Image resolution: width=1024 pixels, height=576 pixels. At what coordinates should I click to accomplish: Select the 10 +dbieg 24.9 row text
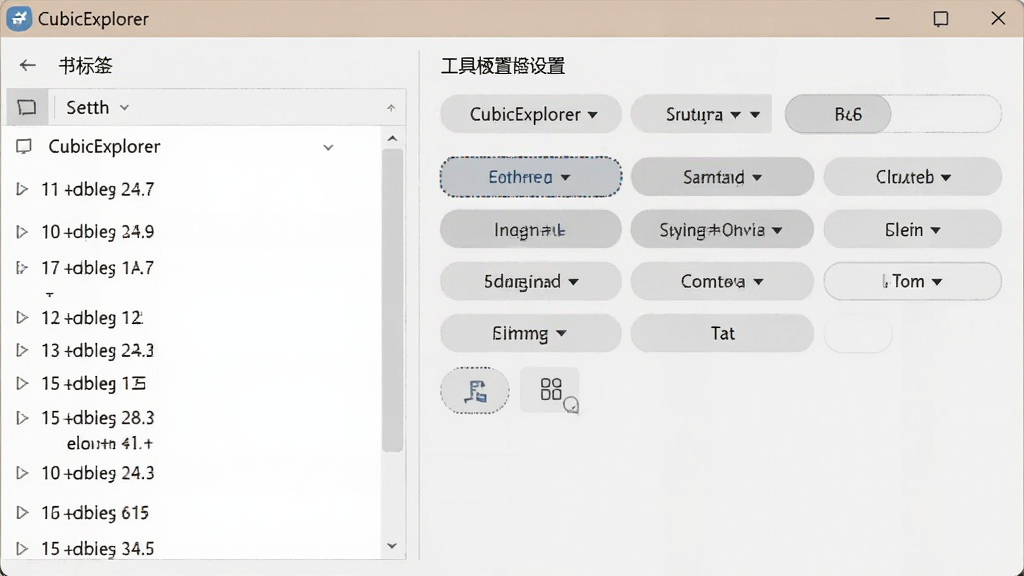pos(98,232)
